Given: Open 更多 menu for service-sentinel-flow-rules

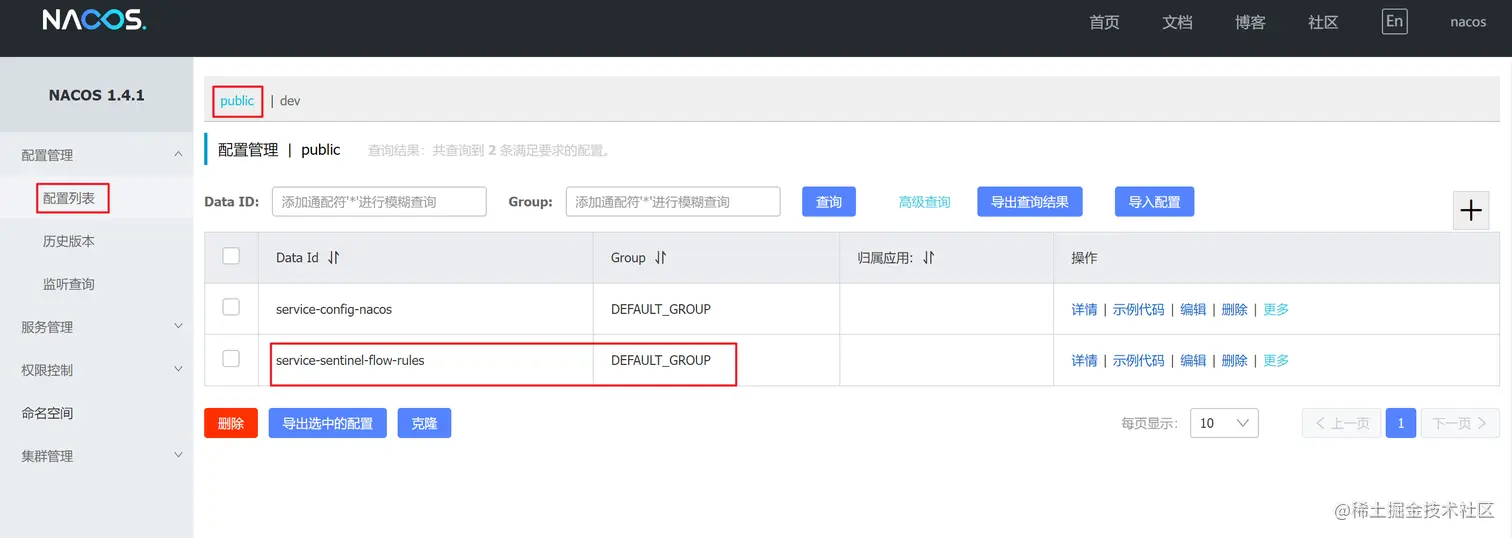Looking at the screenshot, I should 1276,360.
